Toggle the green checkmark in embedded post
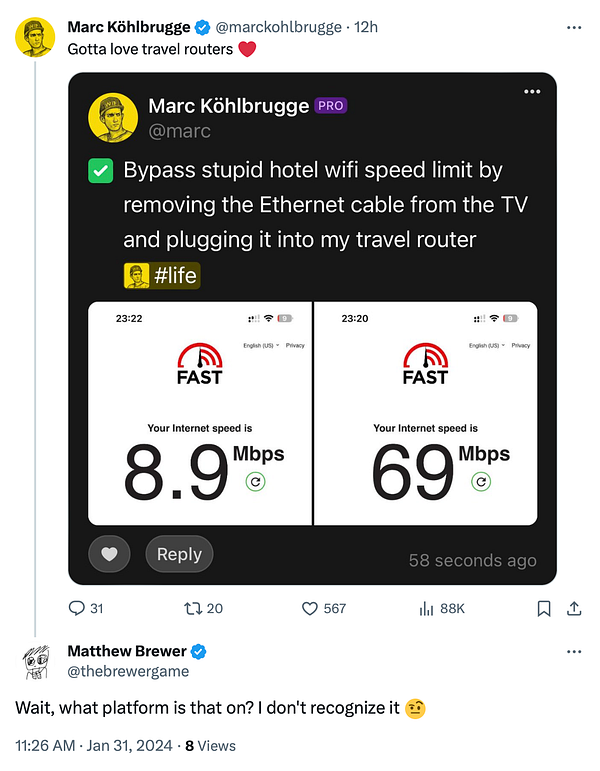This screenshot has height=771, width=600. pos(101,171)
